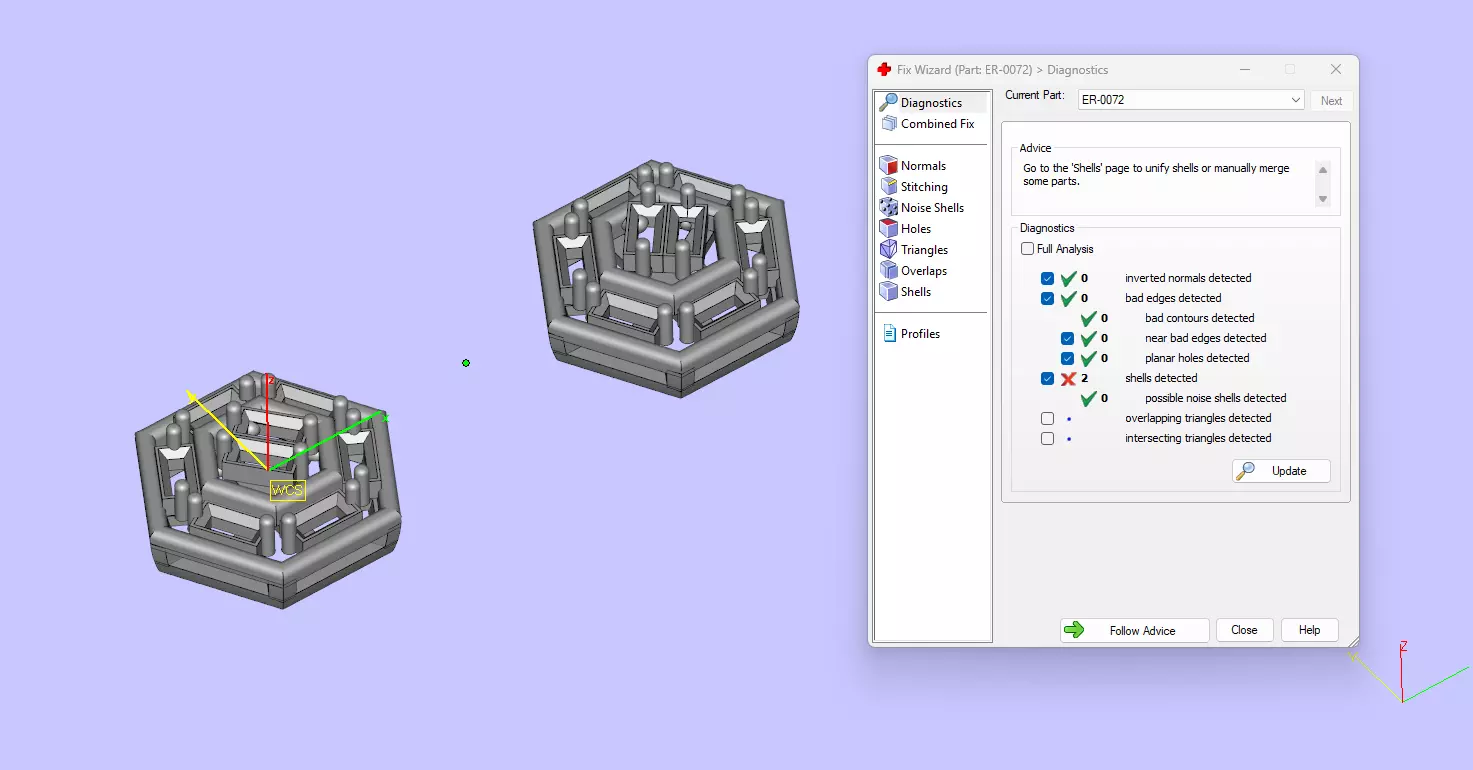The image size is (1473, 770).
Task: Close Fix Wizard with the title bar X
Action: point(1336,70)
